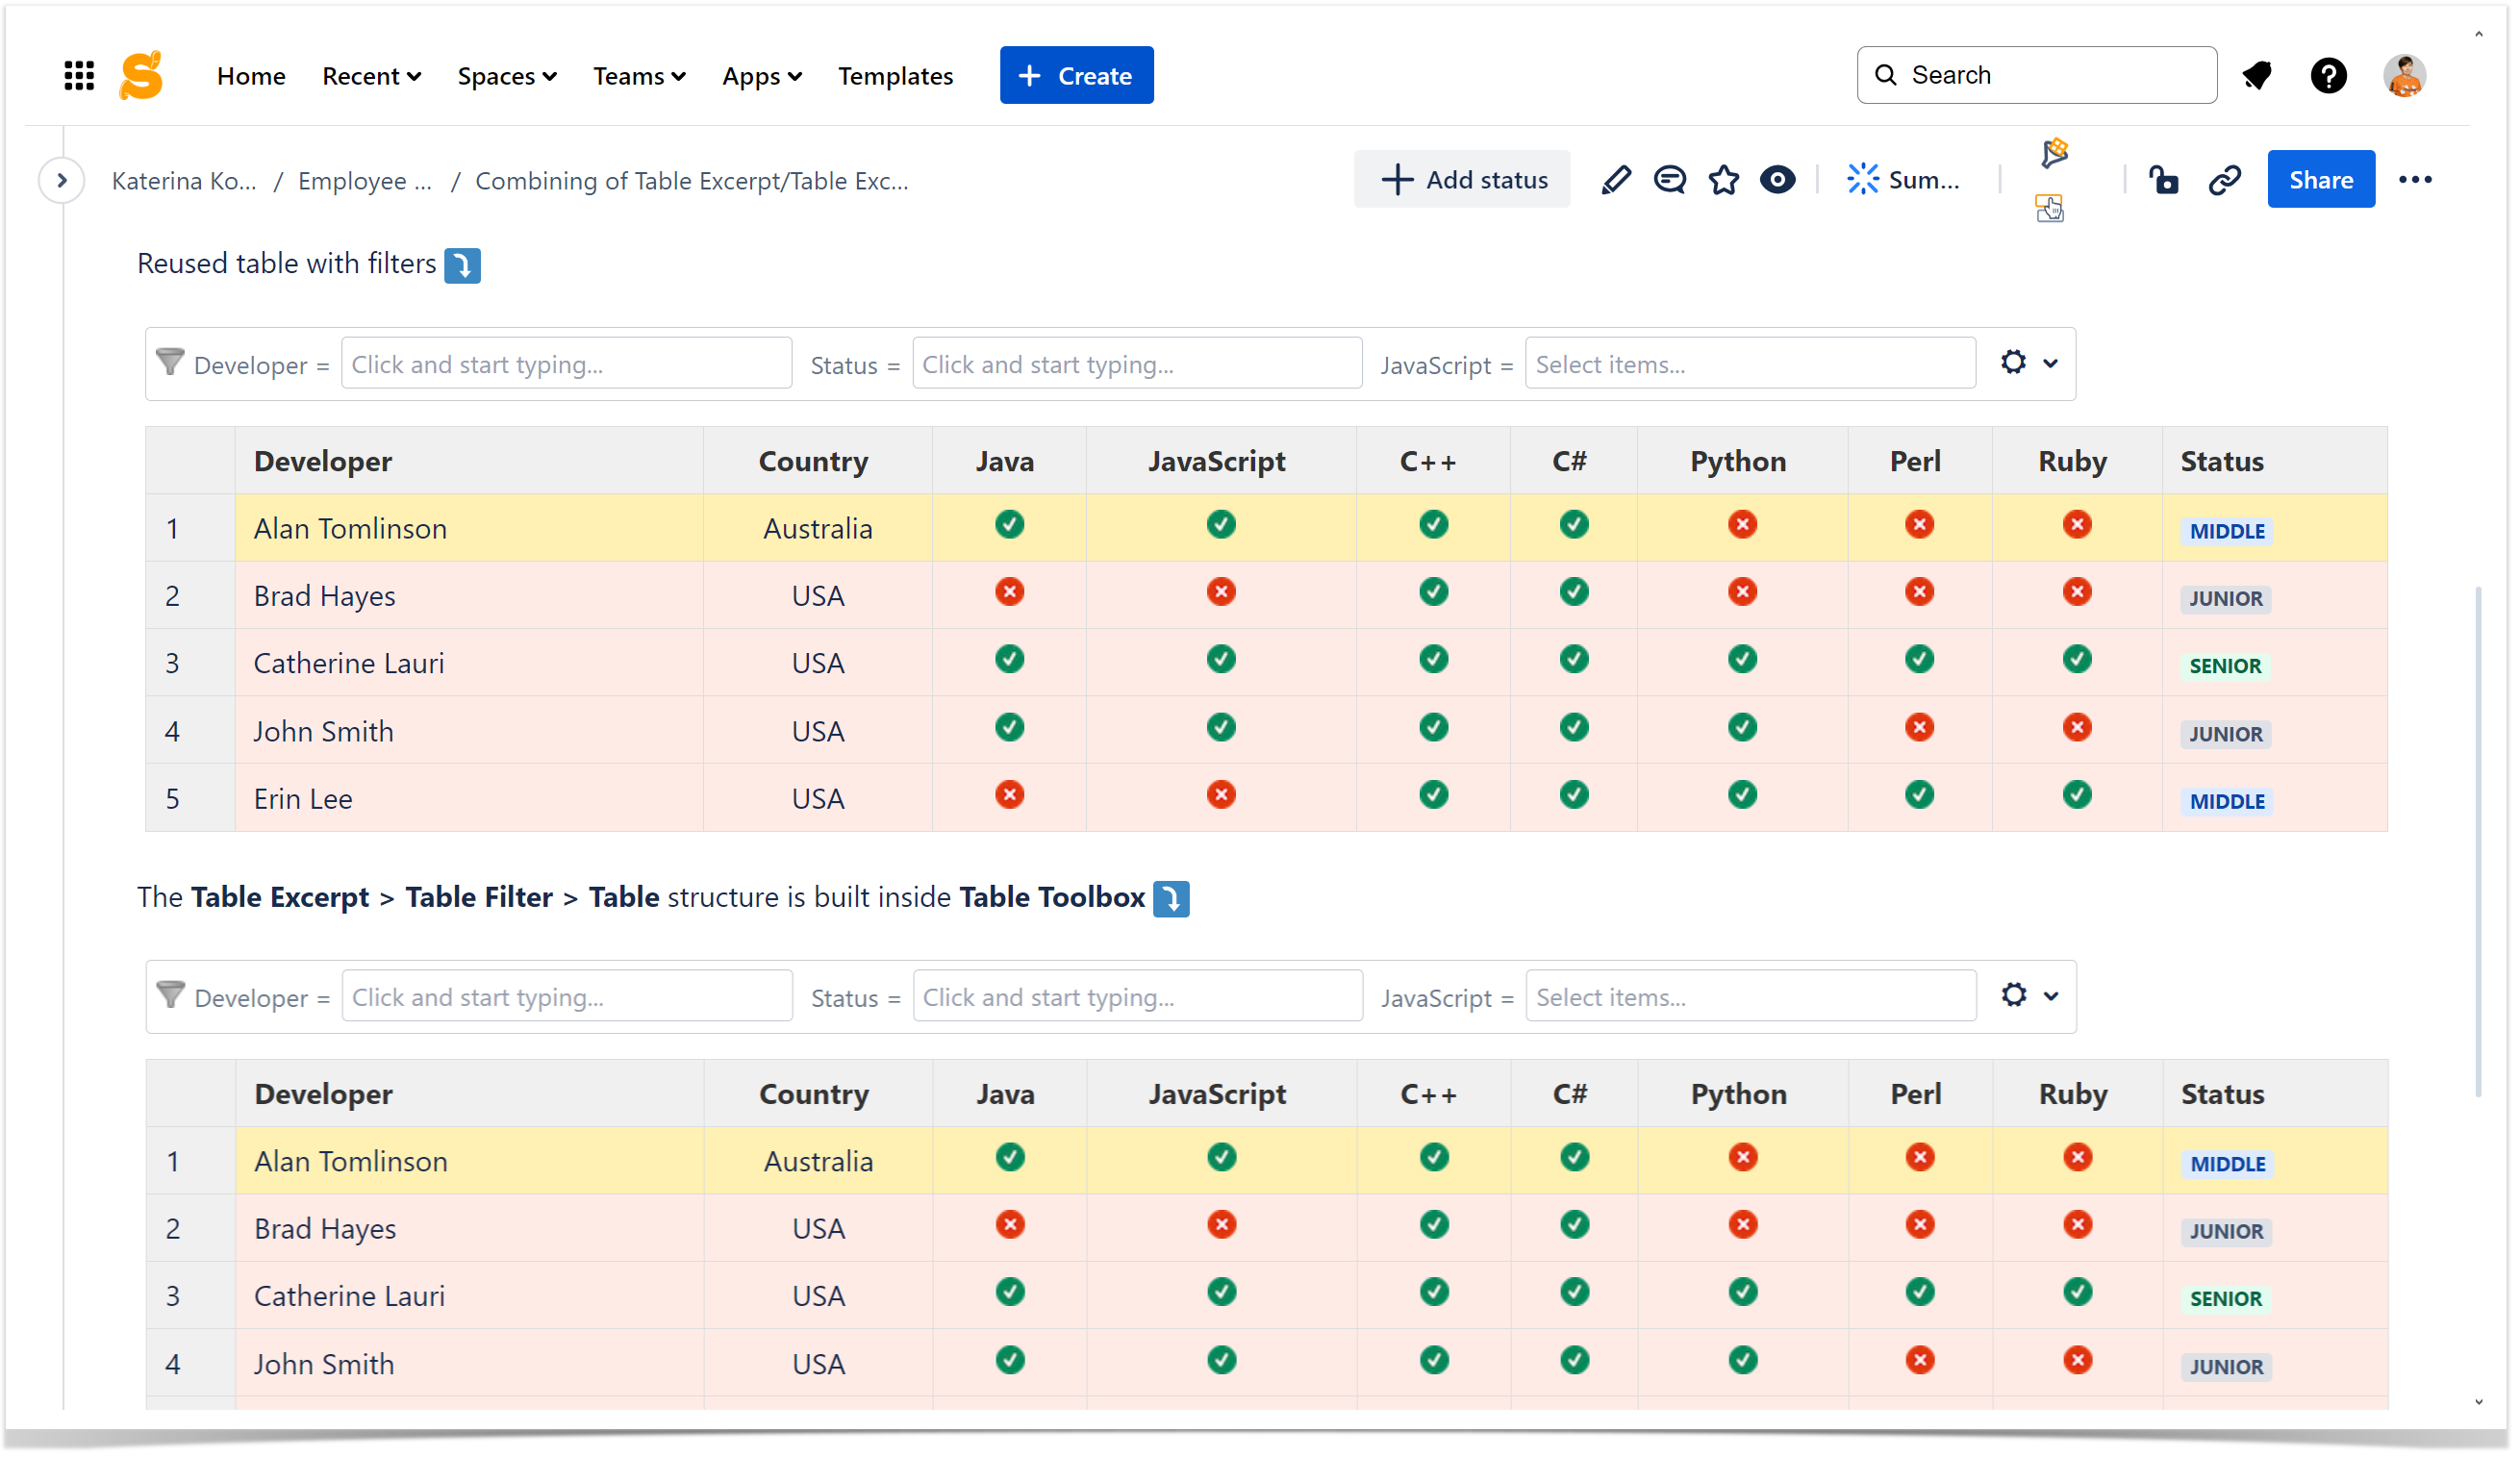Open the notifications bell icon
Viewport: 2520px width, 1457px height.
click(2256, 75)
